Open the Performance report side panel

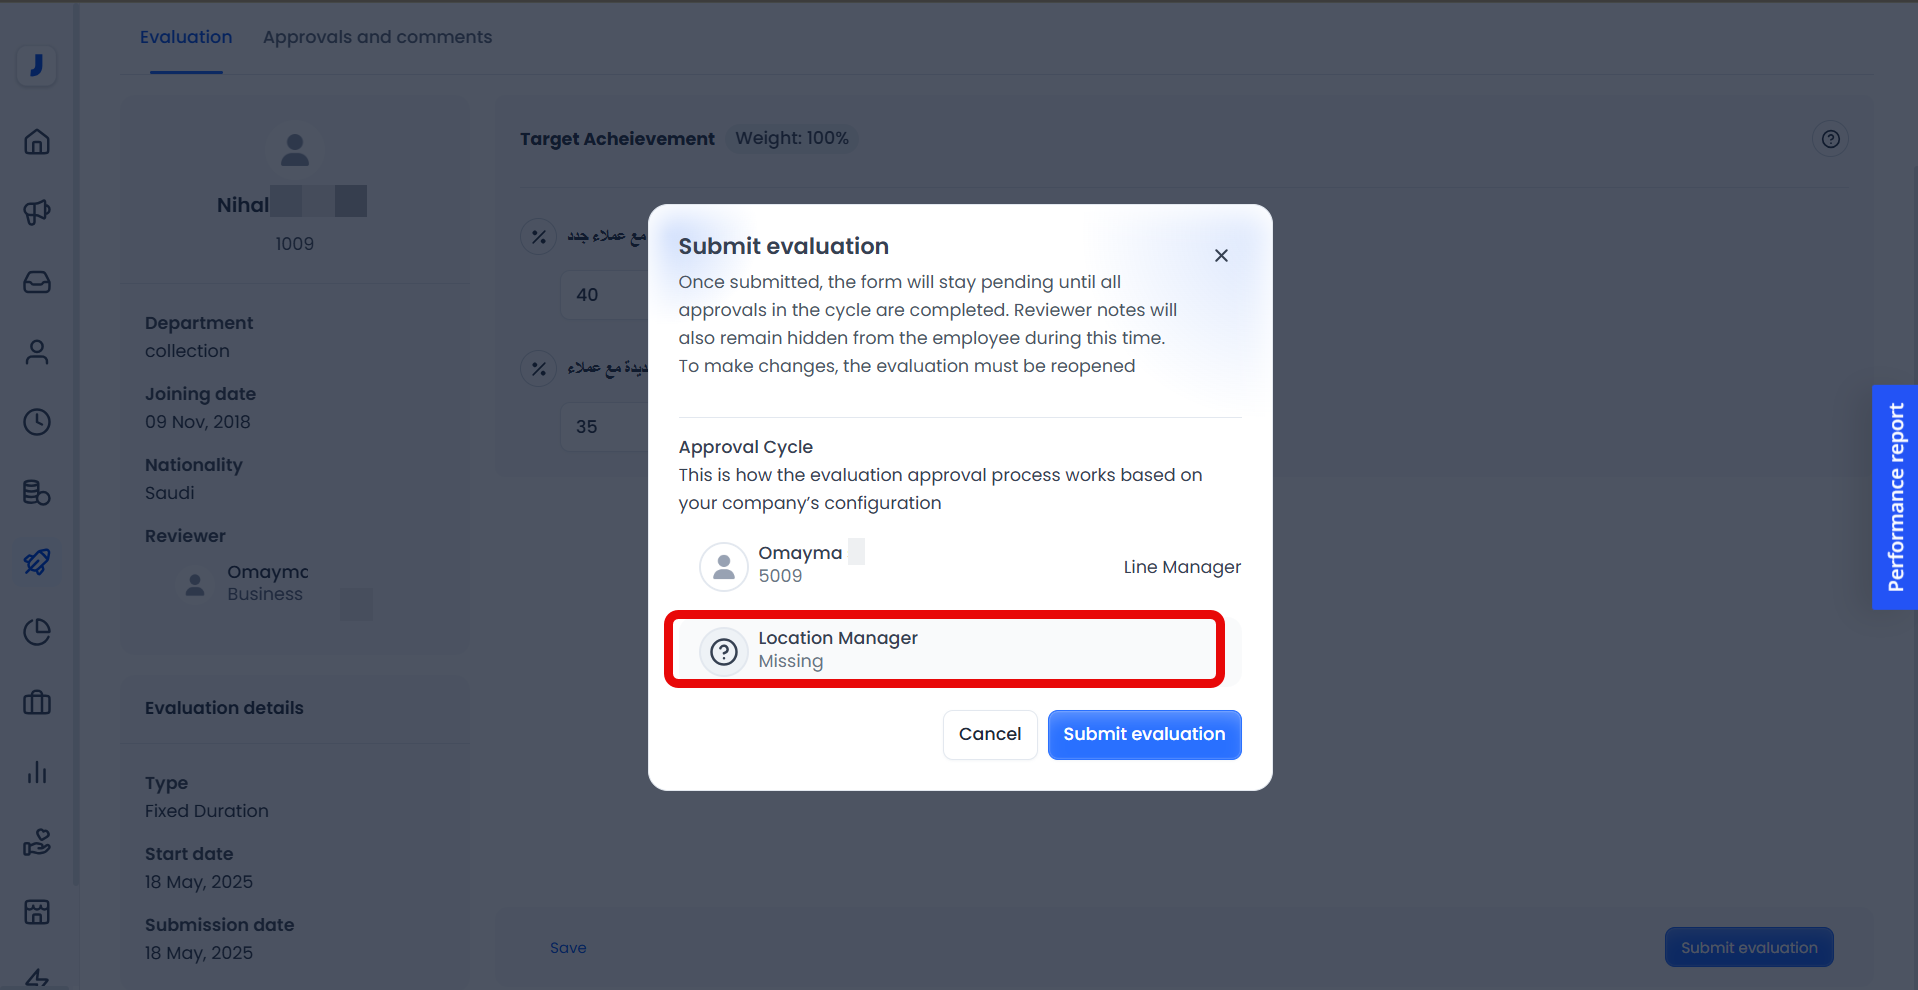click(x=1894, y=497)
